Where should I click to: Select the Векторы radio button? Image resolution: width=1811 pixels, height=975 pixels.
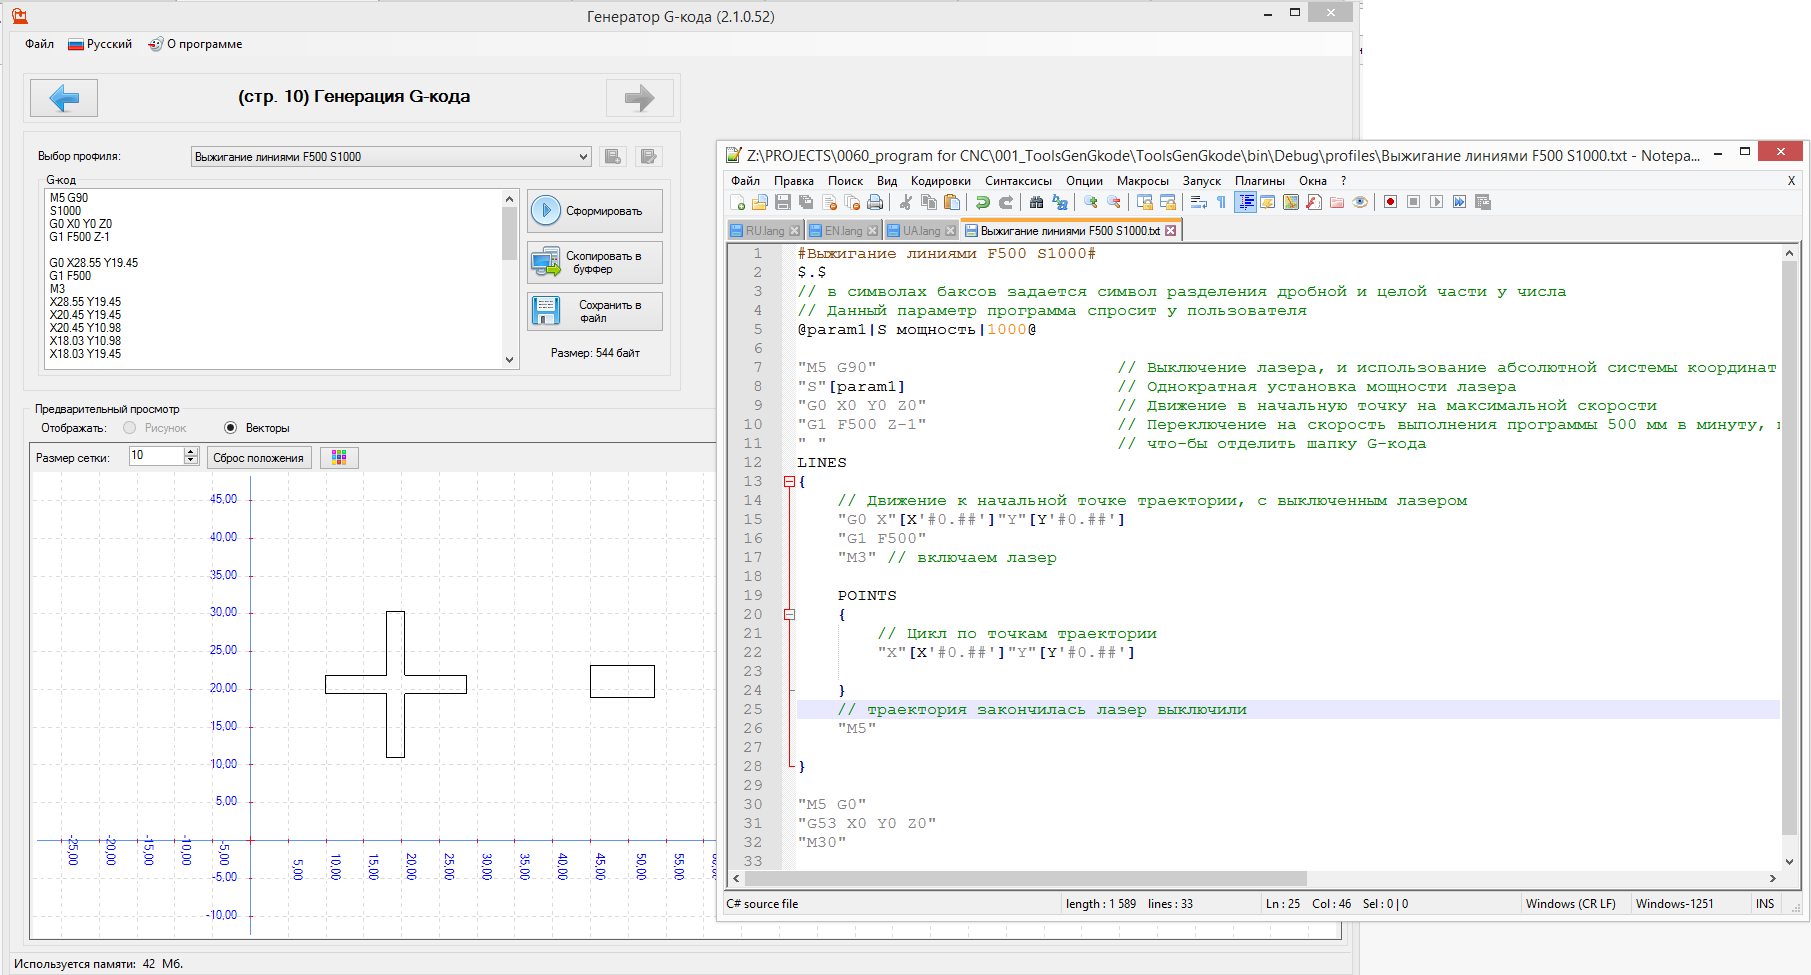[231, 428]
